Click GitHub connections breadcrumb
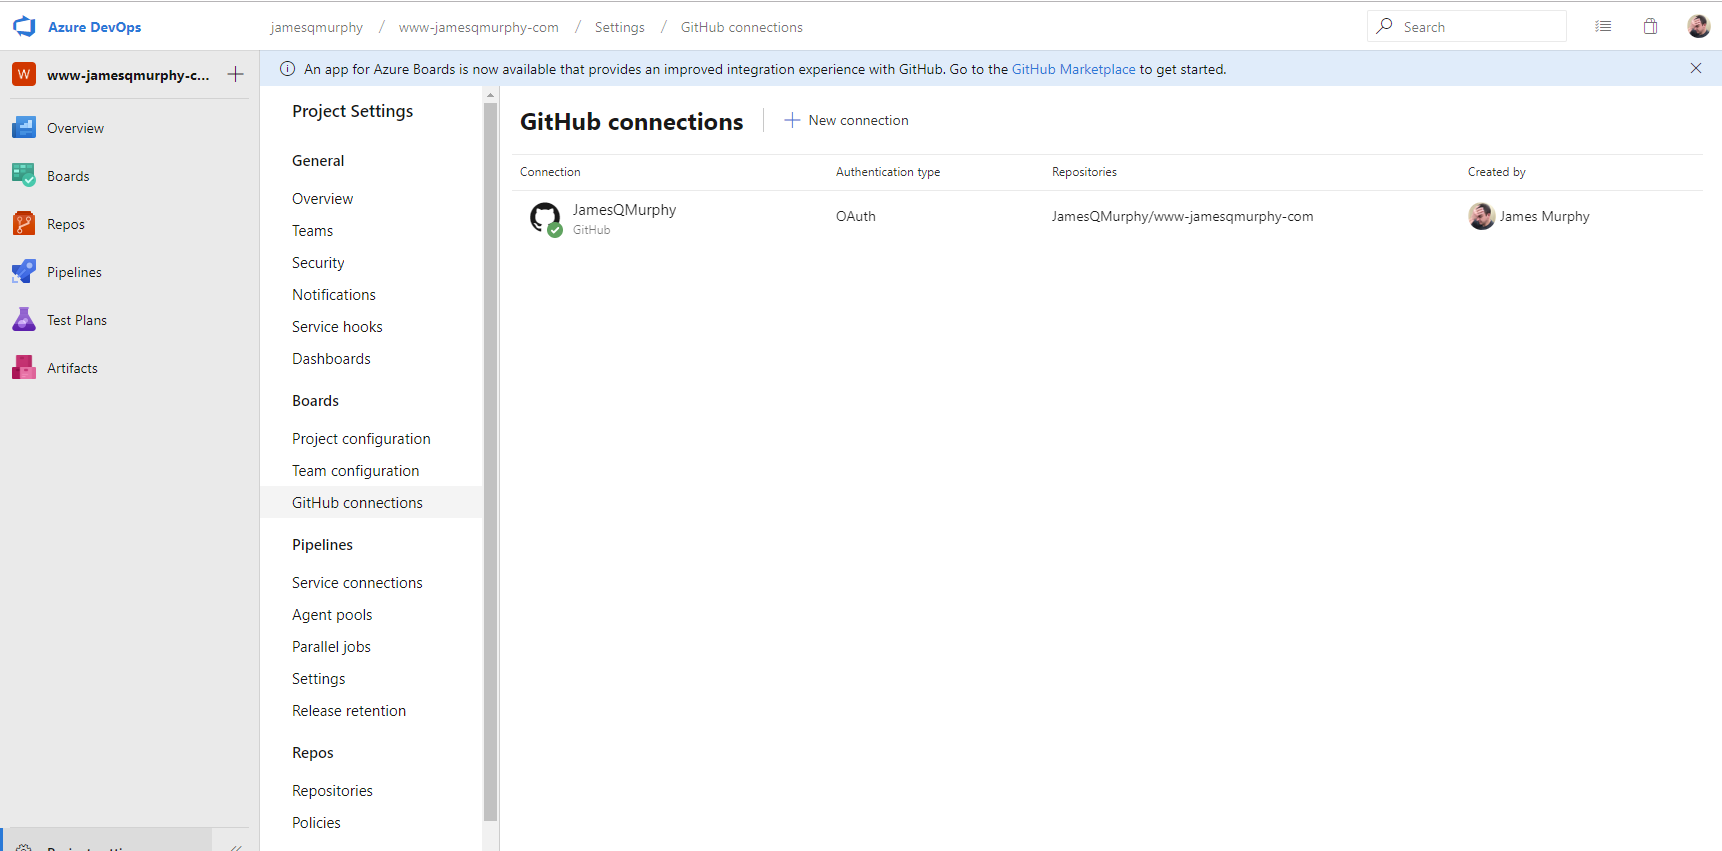 pos(741,27)
